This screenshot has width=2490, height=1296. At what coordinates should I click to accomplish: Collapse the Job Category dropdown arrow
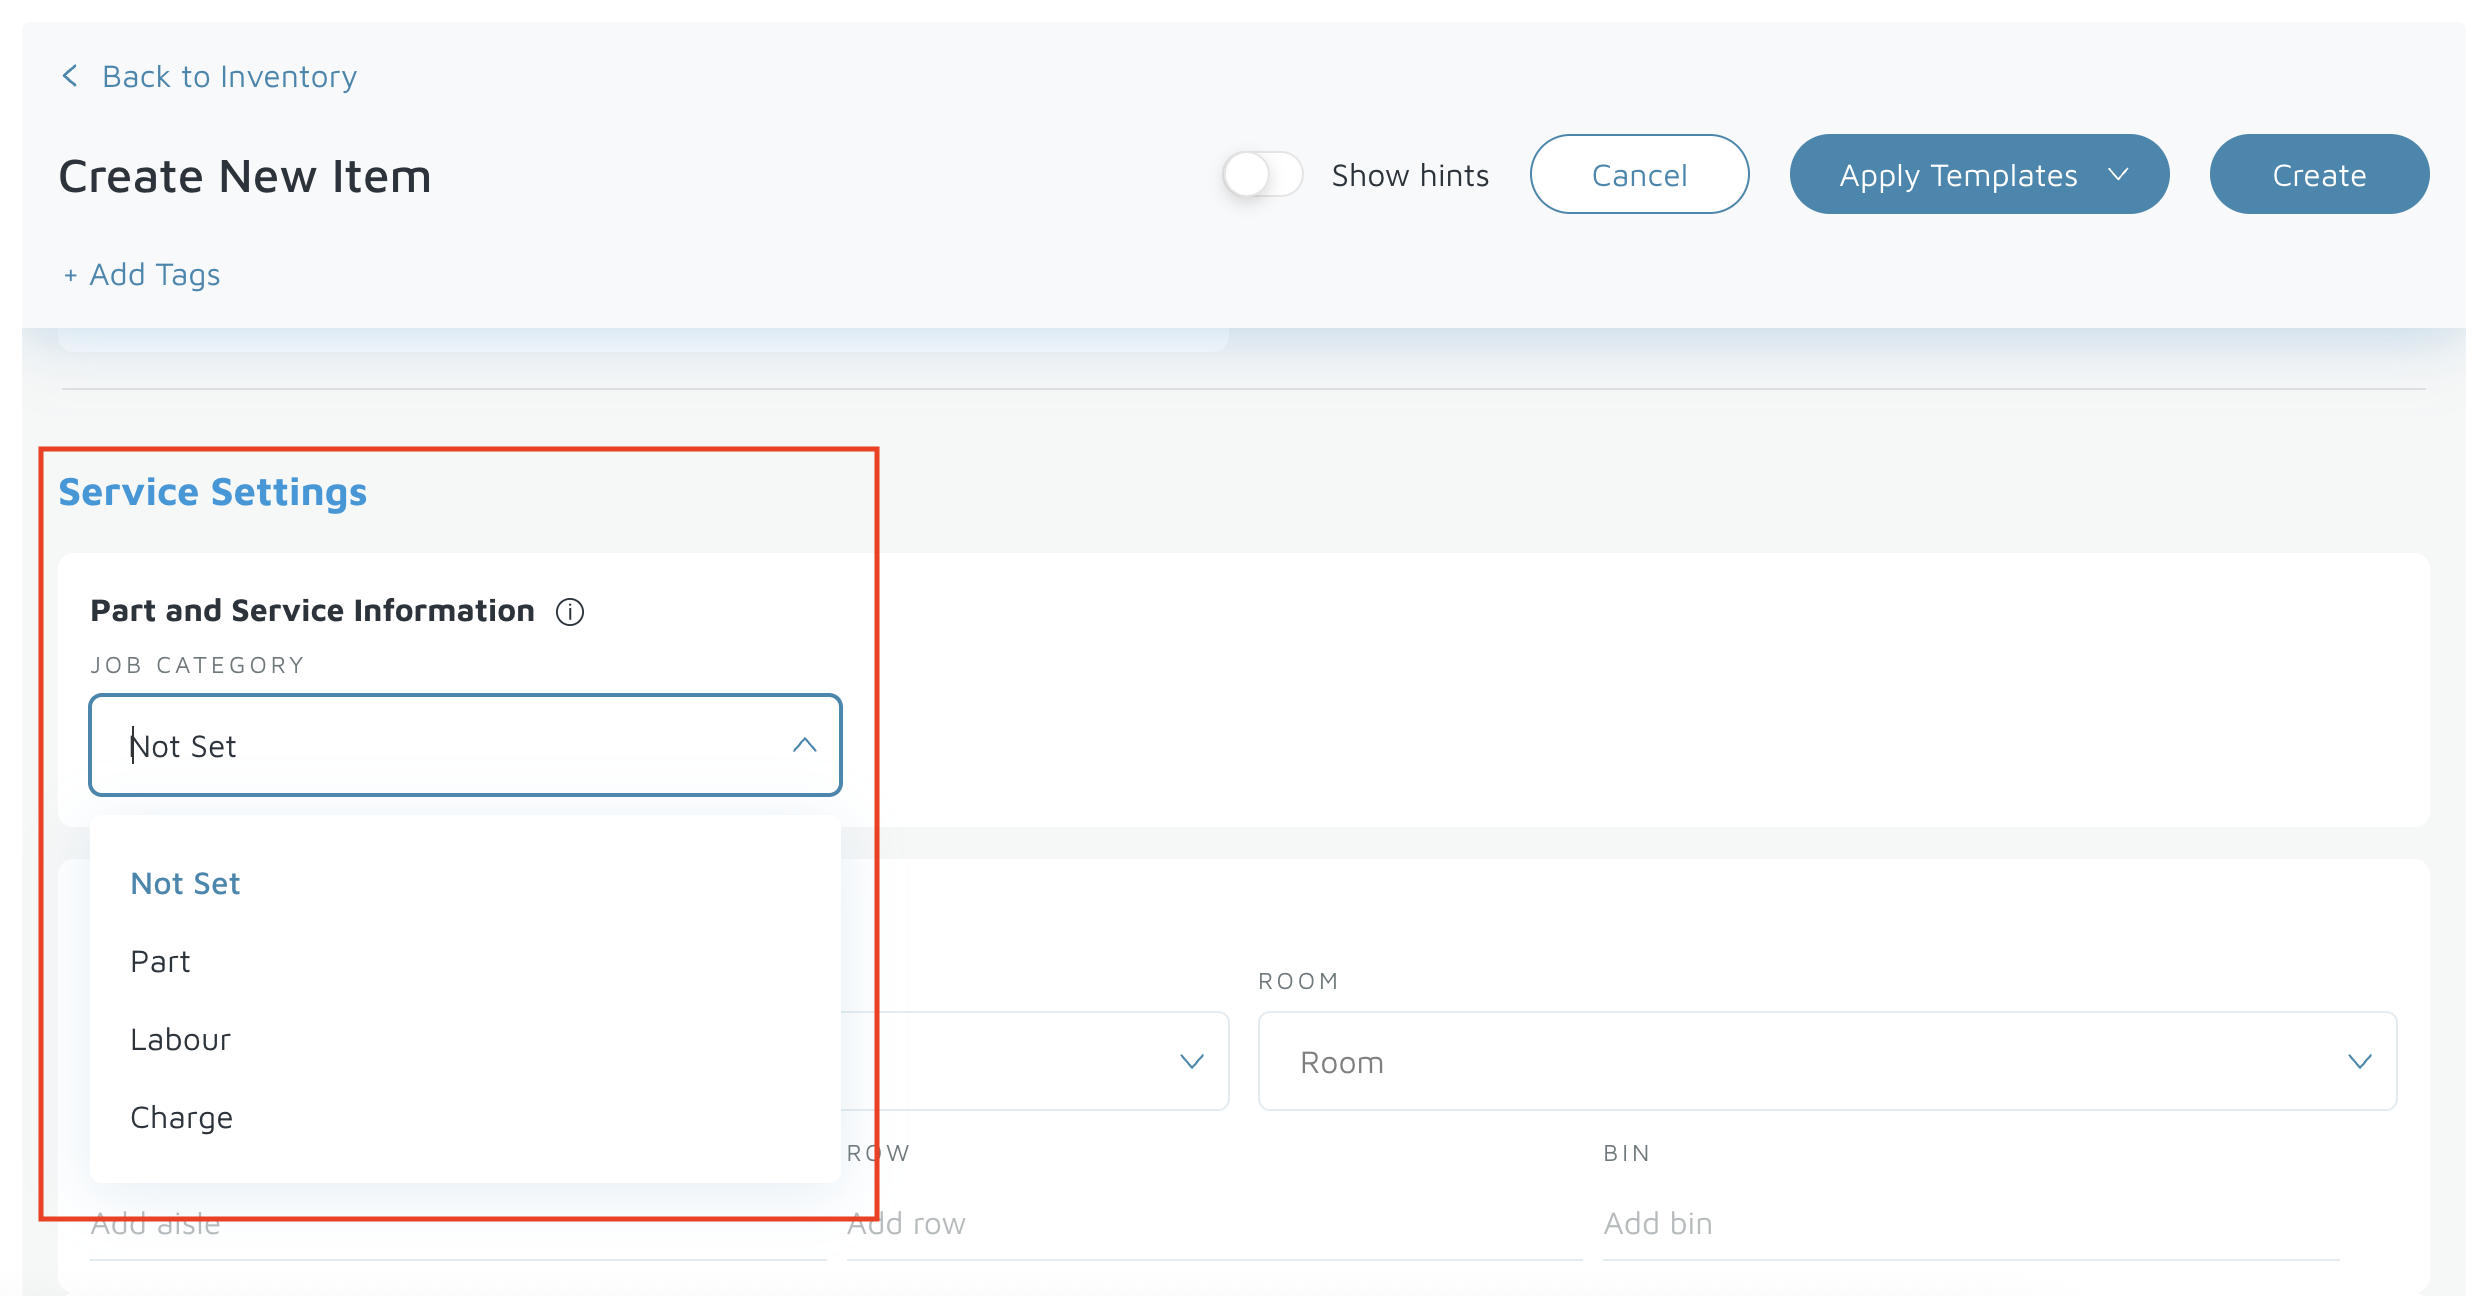(804, 745)
